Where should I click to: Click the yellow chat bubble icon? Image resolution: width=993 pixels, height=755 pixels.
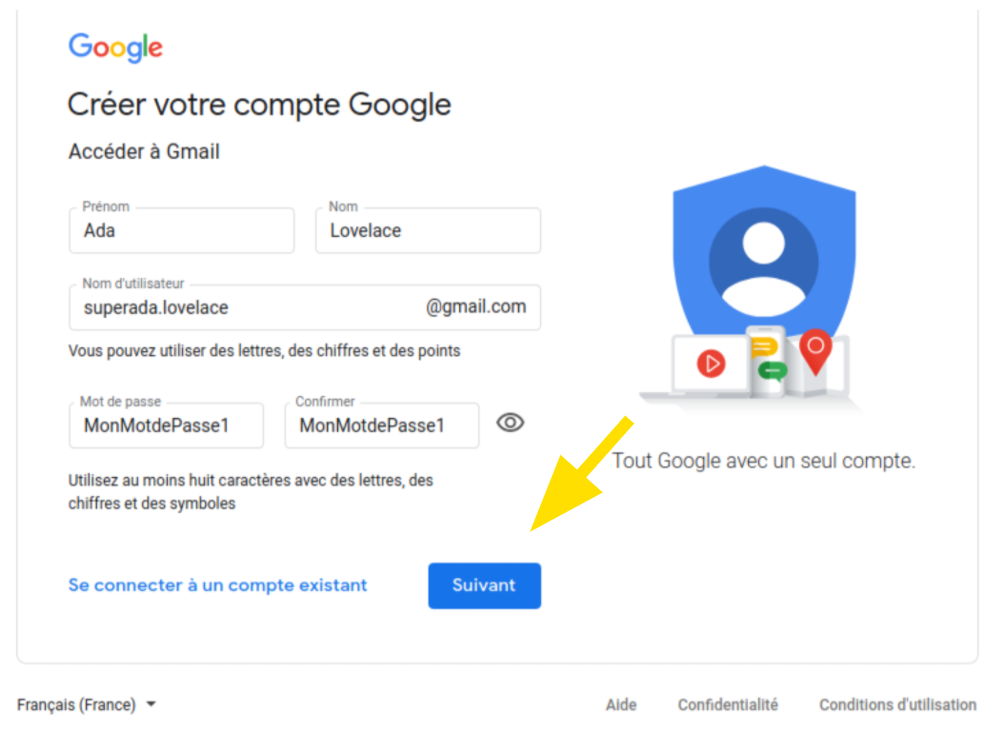pyautogui.click(x=763, y=347)
